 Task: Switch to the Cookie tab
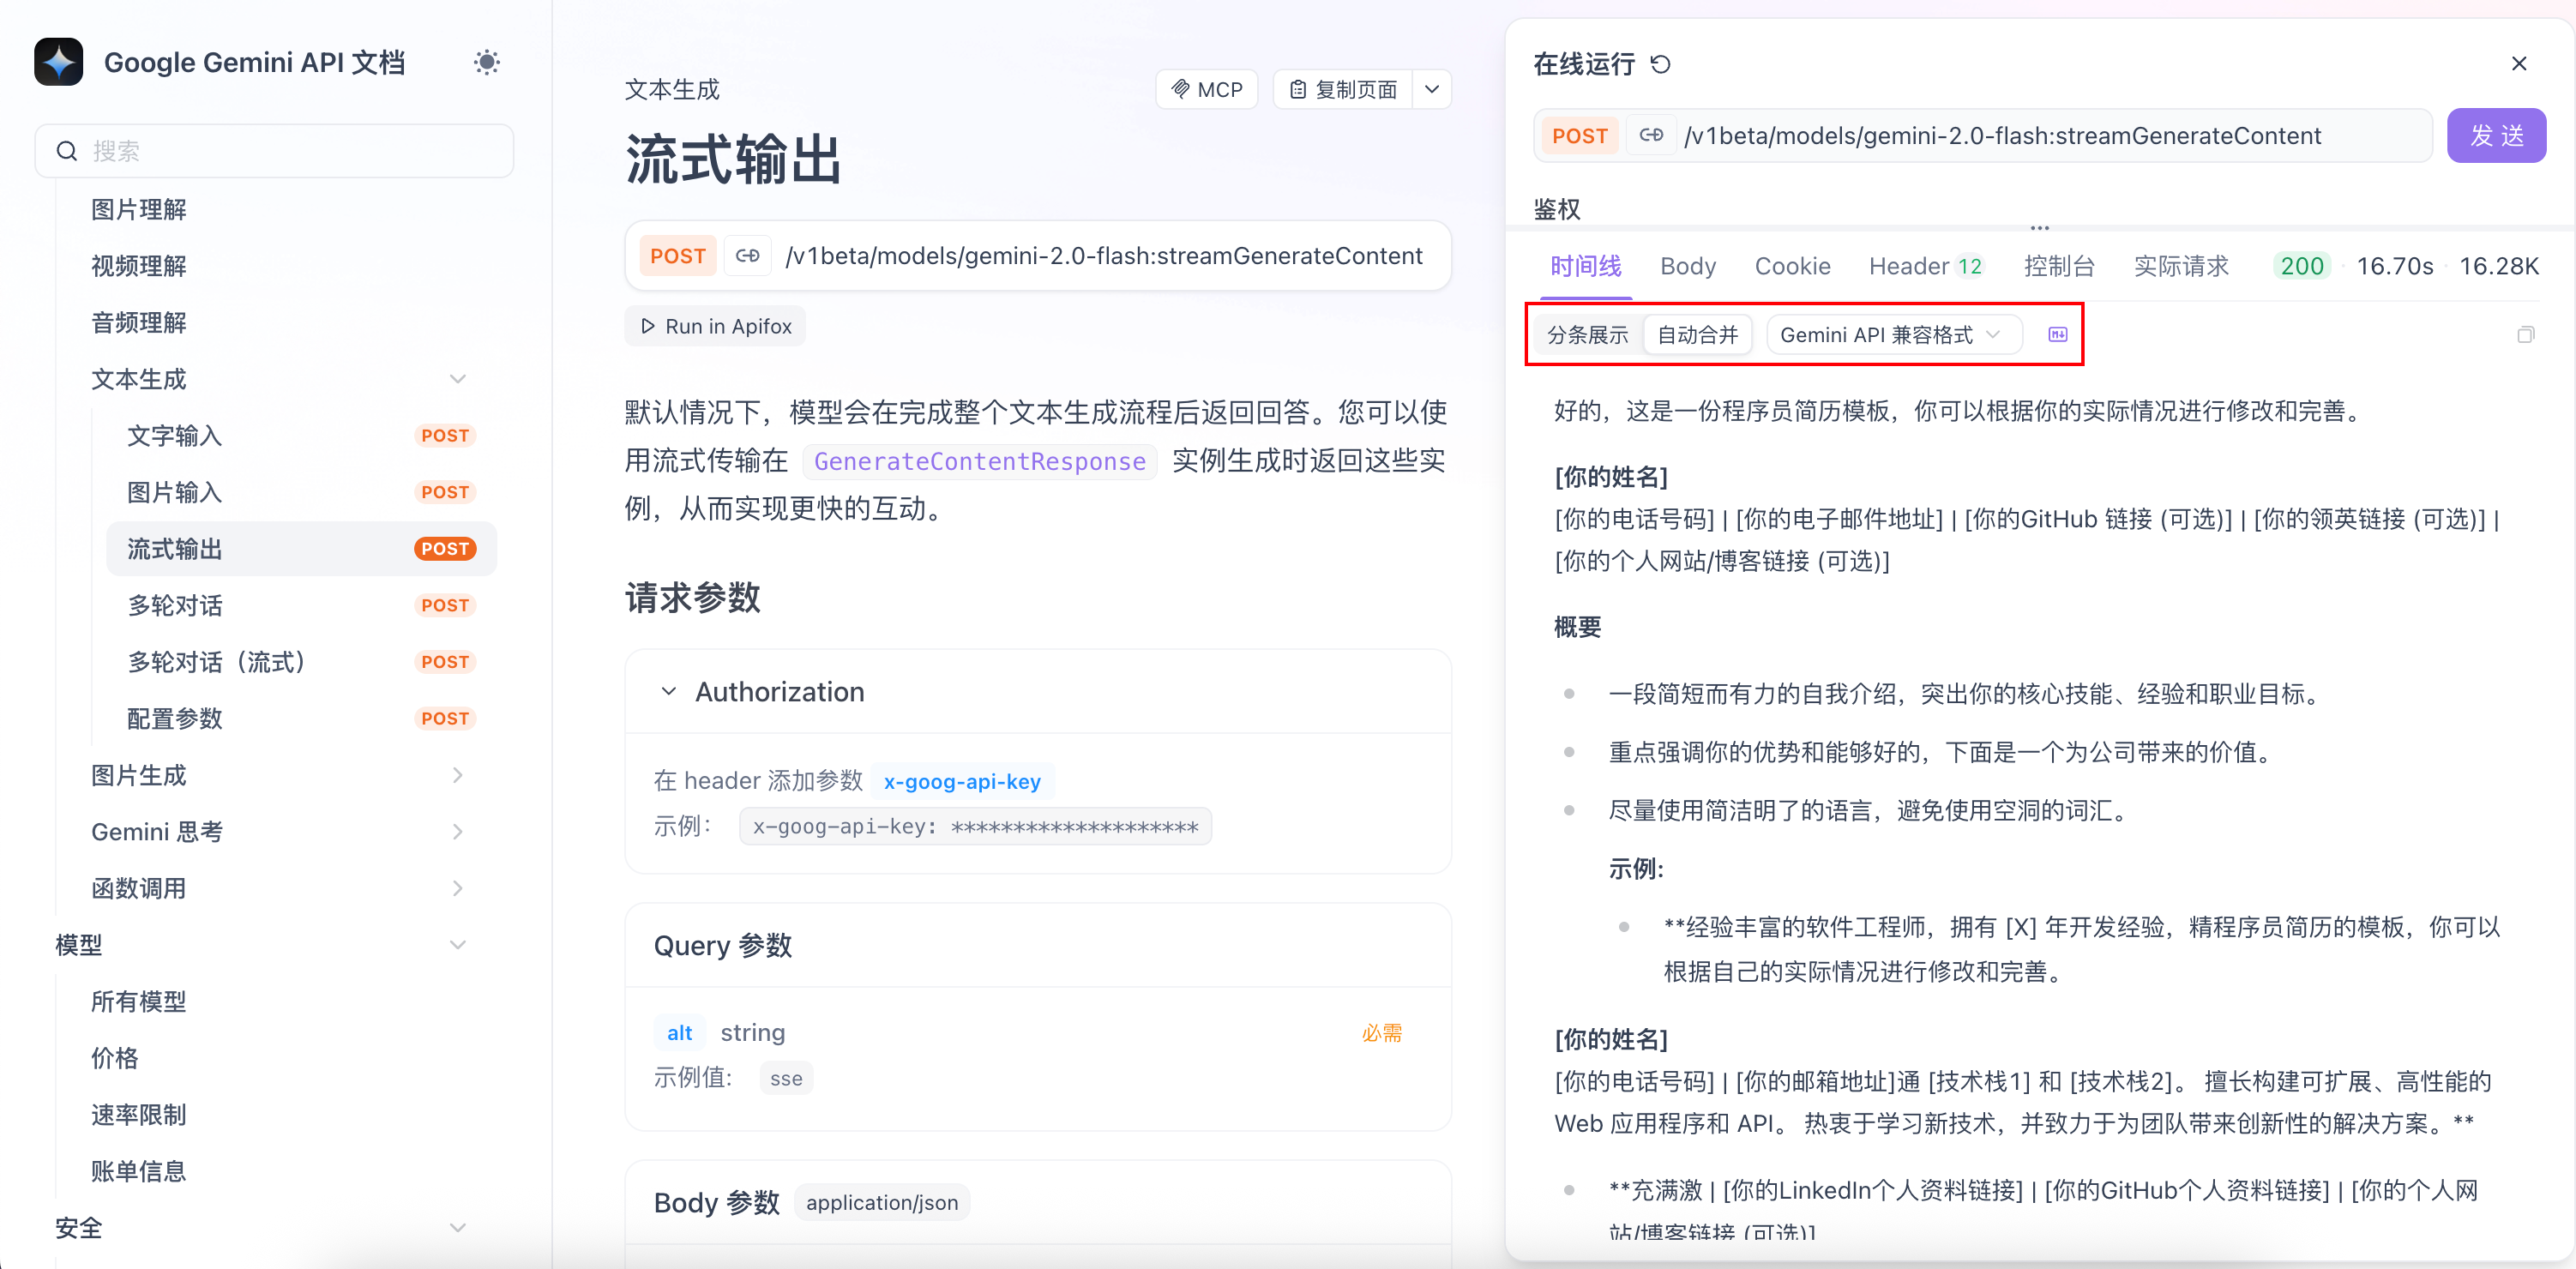1793,266
